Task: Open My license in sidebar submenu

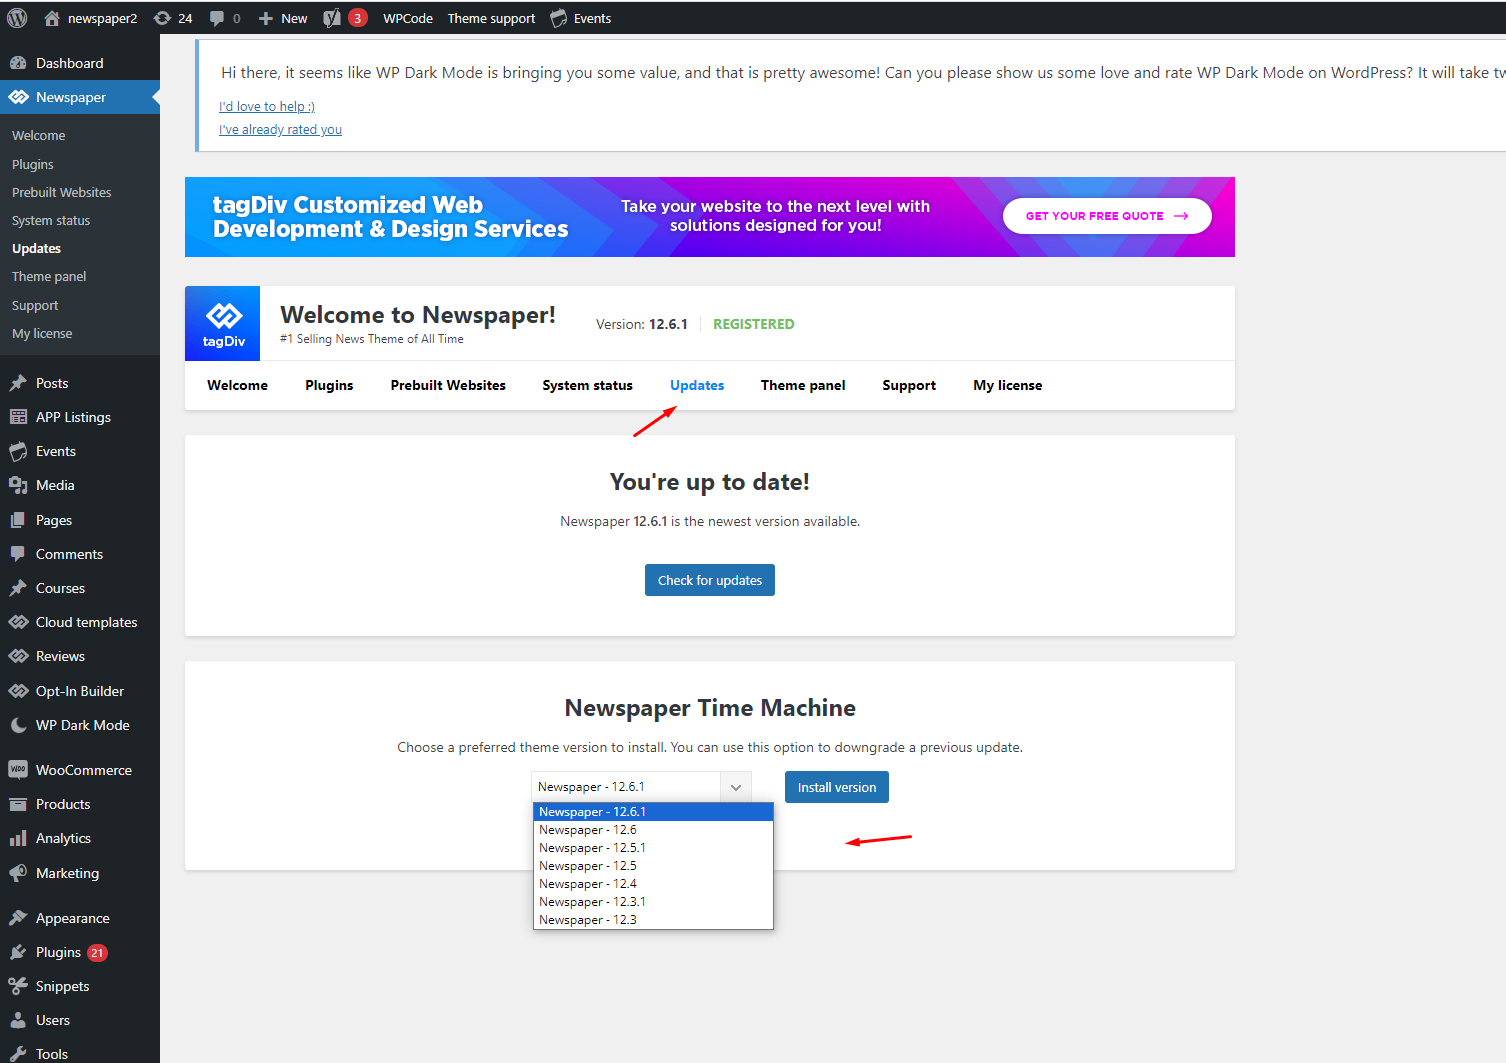Action: (x=42, y=333)
